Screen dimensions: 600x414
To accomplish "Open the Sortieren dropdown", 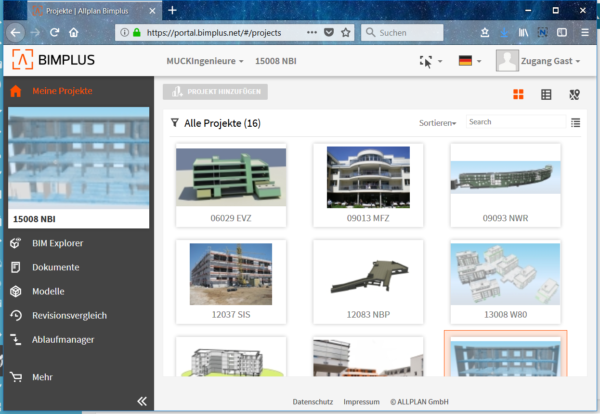I will tap(437, 123).
